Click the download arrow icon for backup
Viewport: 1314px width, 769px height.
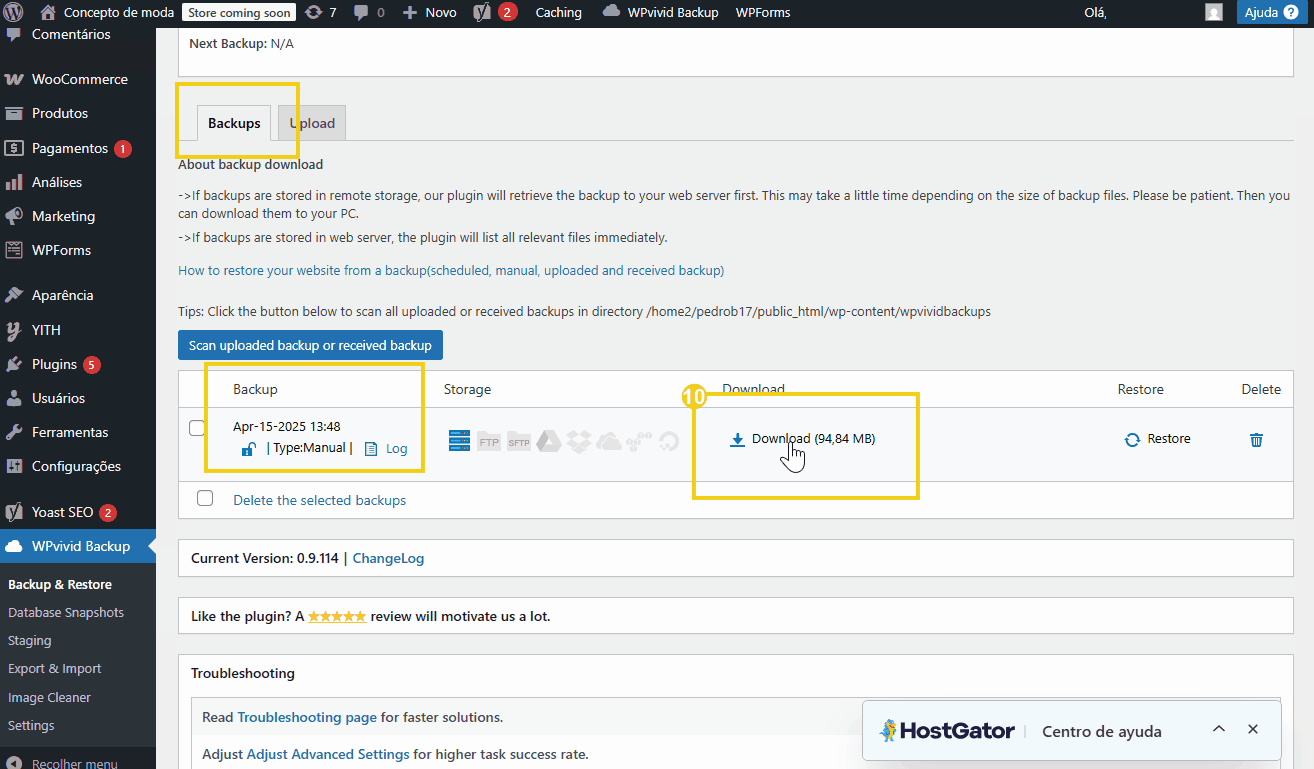tap(737, 439)
